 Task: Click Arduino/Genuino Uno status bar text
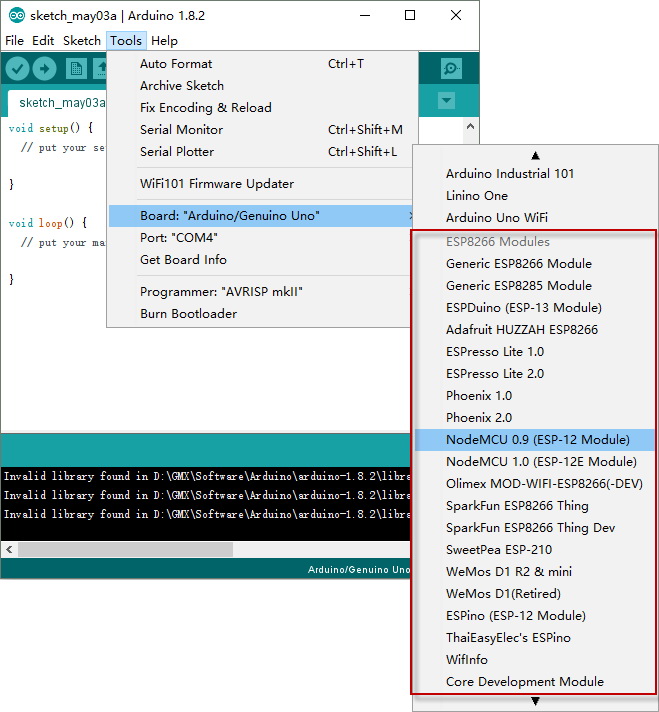point(359,569)
